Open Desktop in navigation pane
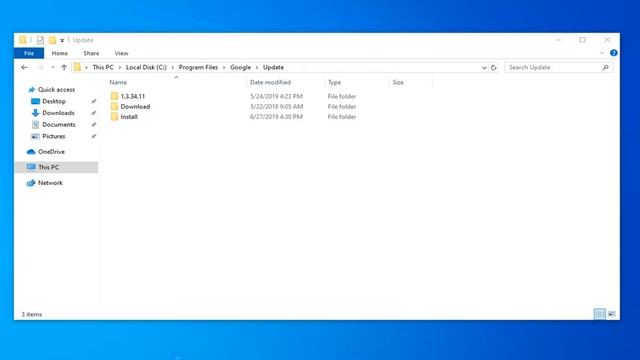 54,101
